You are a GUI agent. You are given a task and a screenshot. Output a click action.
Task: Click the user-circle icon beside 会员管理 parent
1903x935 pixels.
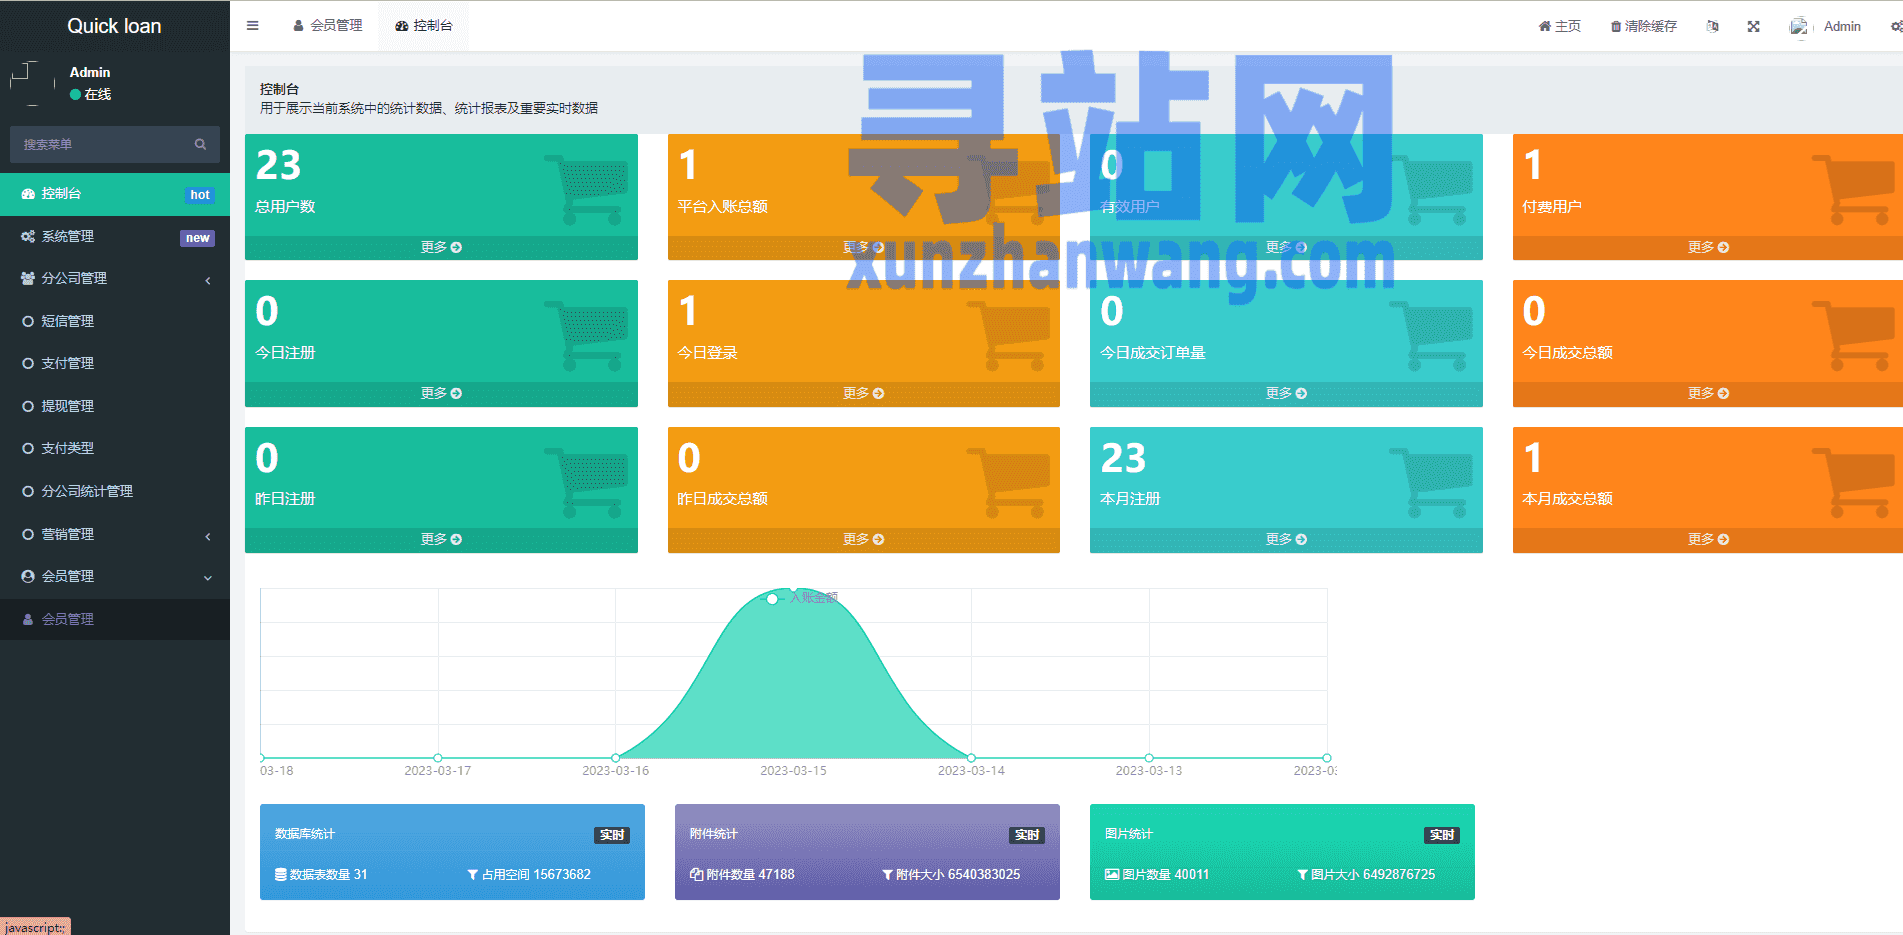tap(28, 577)
